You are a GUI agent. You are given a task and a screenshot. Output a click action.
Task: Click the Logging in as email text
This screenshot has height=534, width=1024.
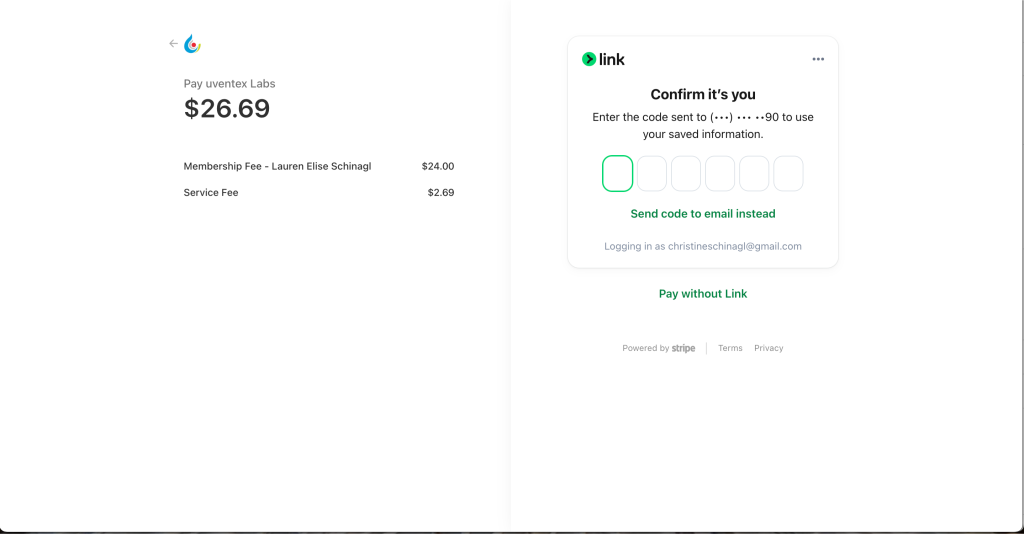pos(703,246)
